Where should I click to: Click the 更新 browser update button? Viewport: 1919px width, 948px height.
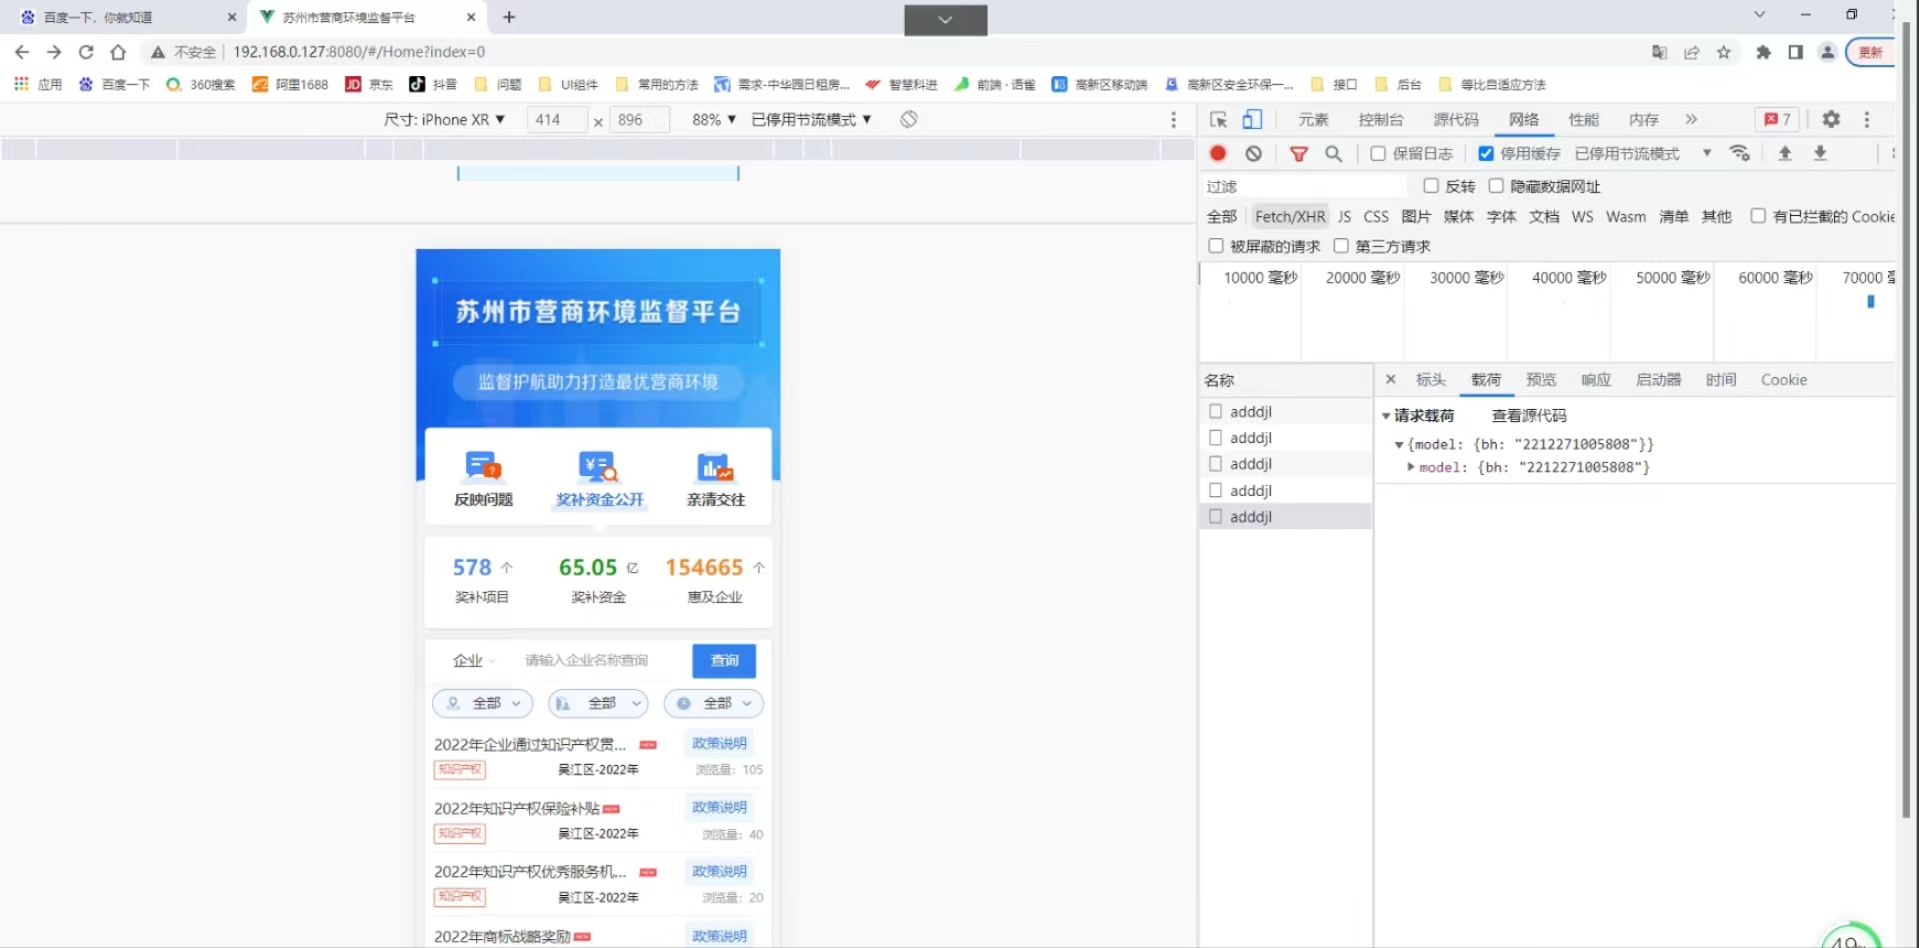pos(1871,52)
